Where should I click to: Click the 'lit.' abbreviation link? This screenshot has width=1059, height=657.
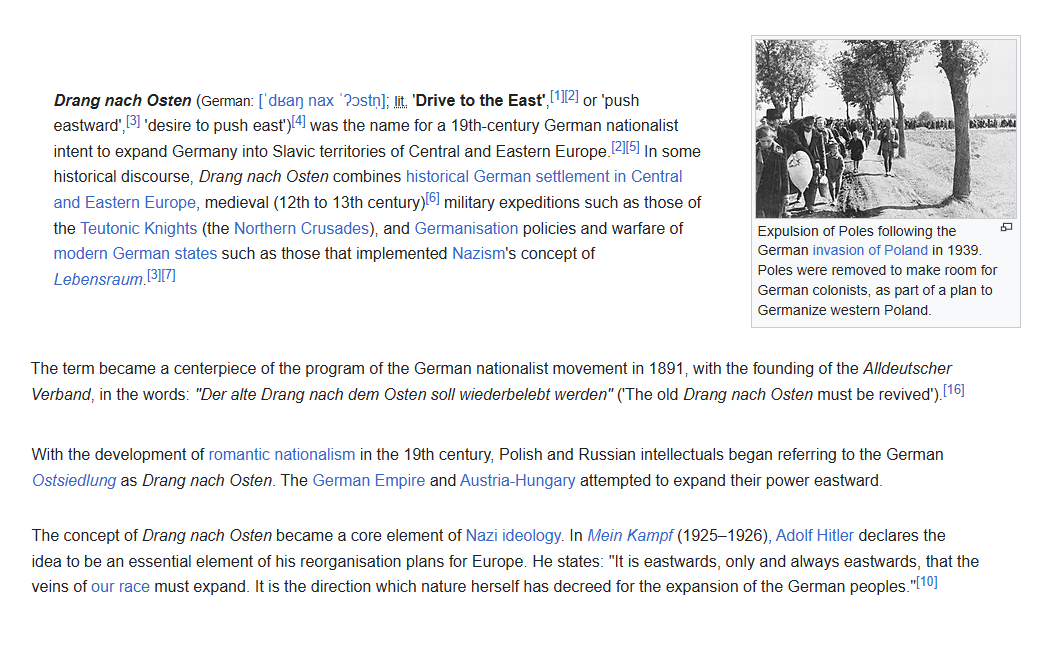pyautogui.click(x=400, y=101)
